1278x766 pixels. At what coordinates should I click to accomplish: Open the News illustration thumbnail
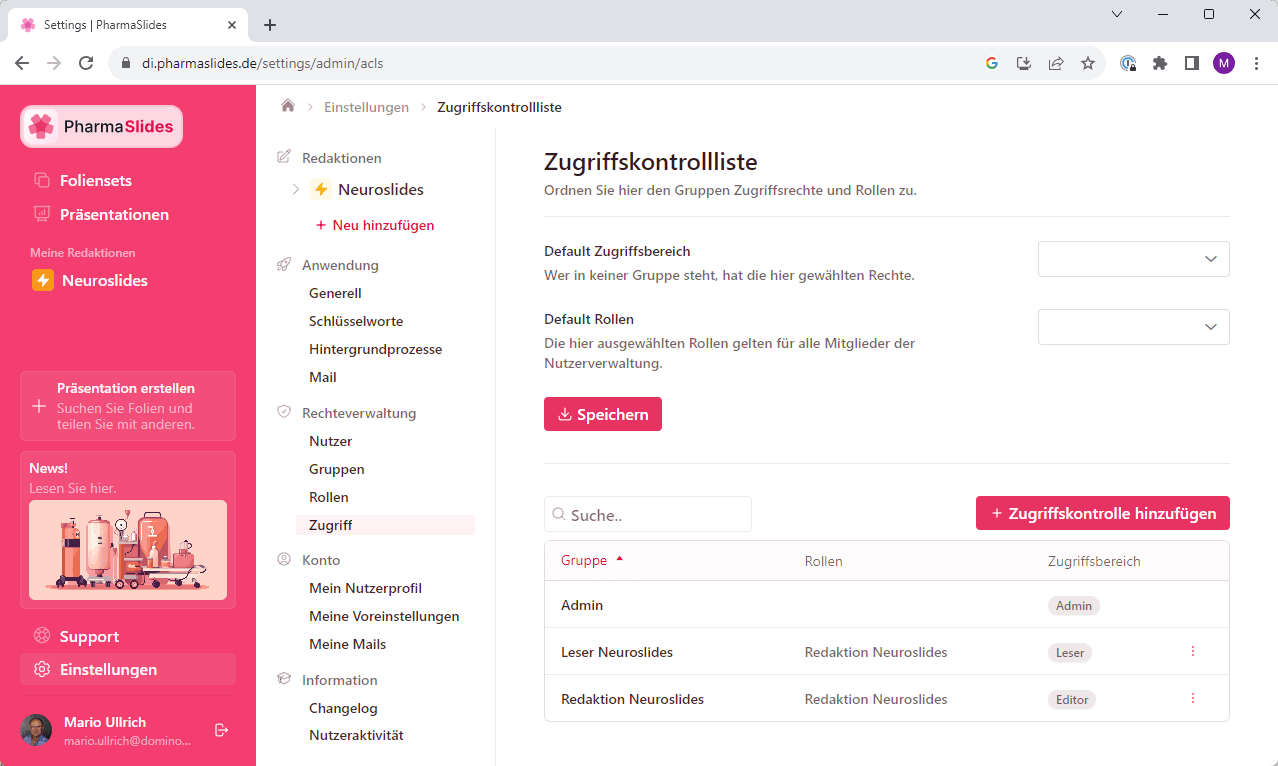coord(128,550)
